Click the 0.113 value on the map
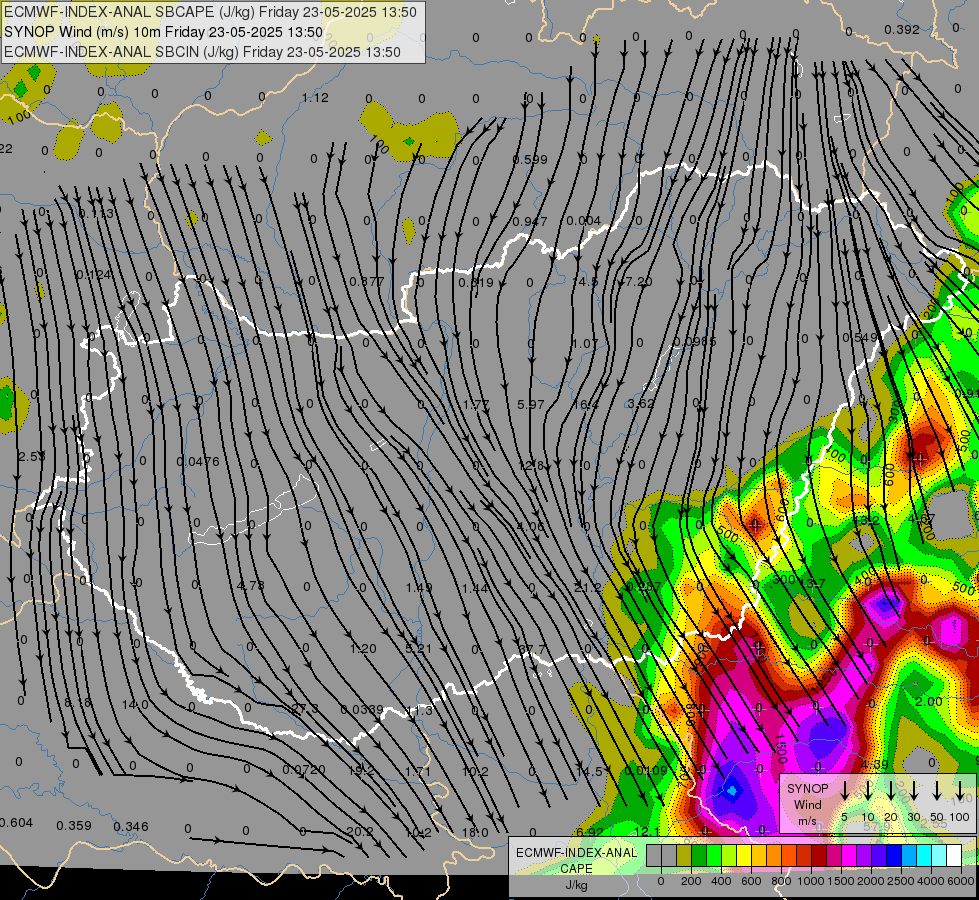 coord(97,214)
